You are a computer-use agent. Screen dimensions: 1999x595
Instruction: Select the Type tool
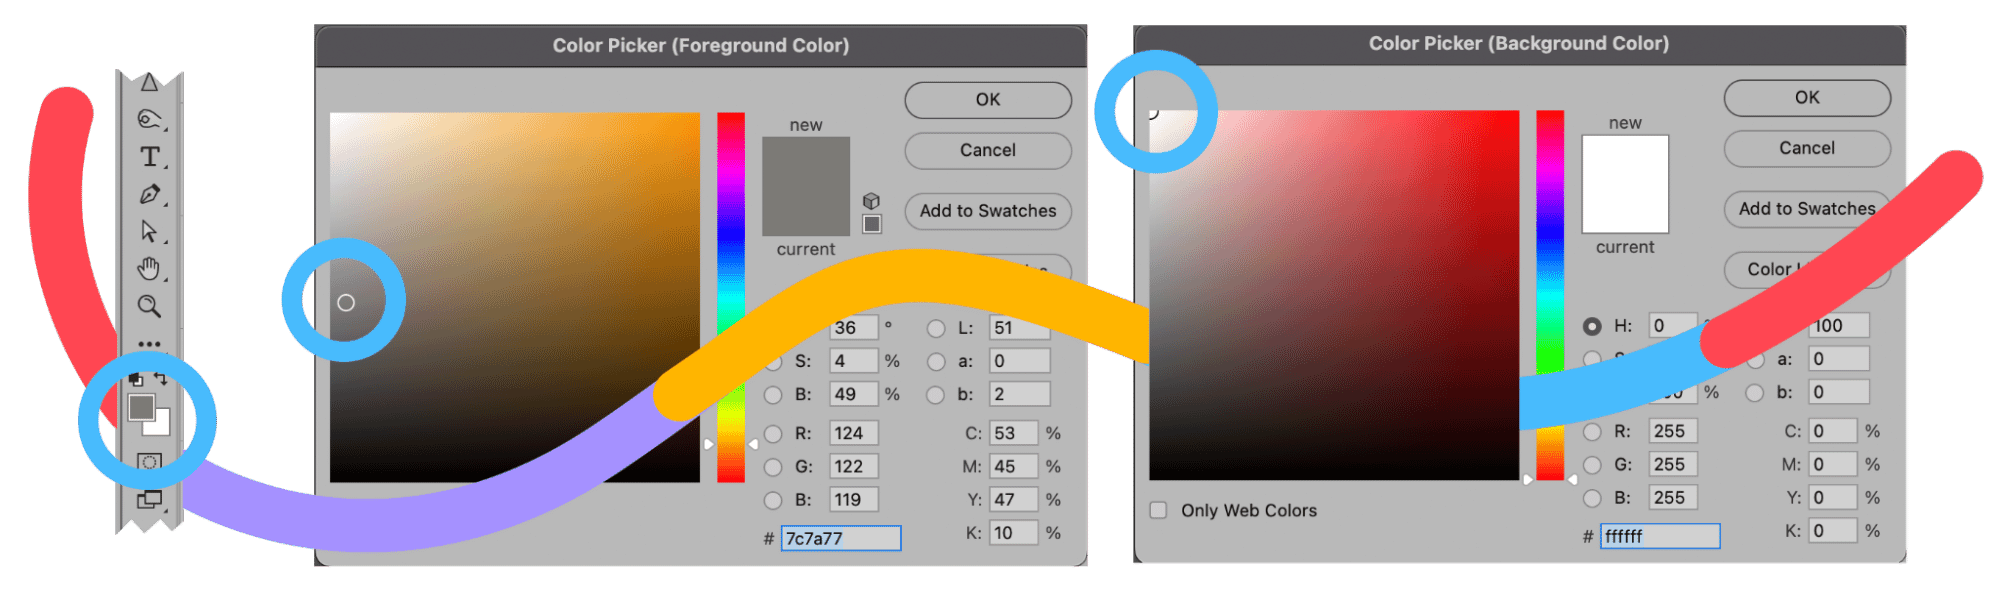[x=149, y=157]
